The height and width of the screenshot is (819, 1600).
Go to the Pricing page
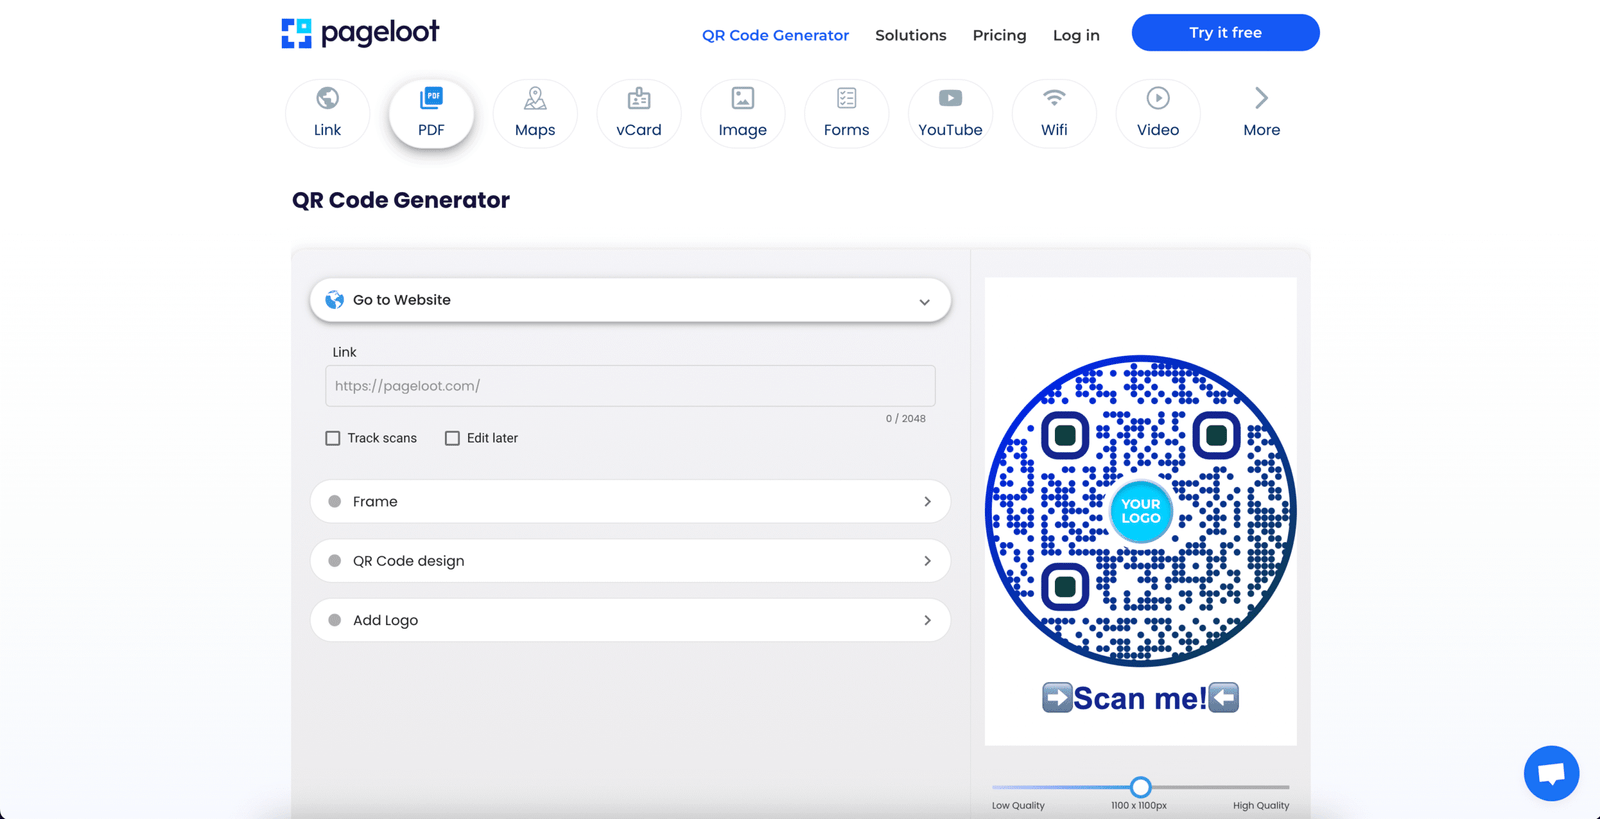tap(999, 35)
